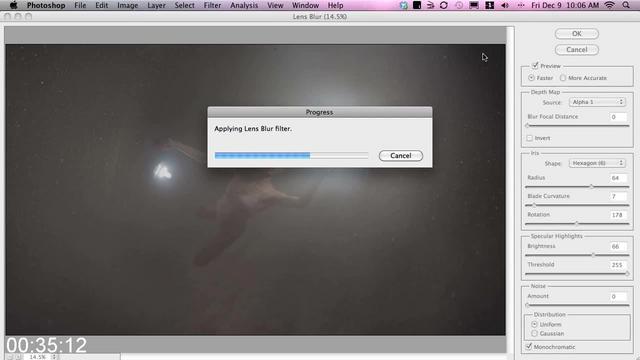
Task: Click the Progress dialog title bar
Action: (x=320, y=112)
